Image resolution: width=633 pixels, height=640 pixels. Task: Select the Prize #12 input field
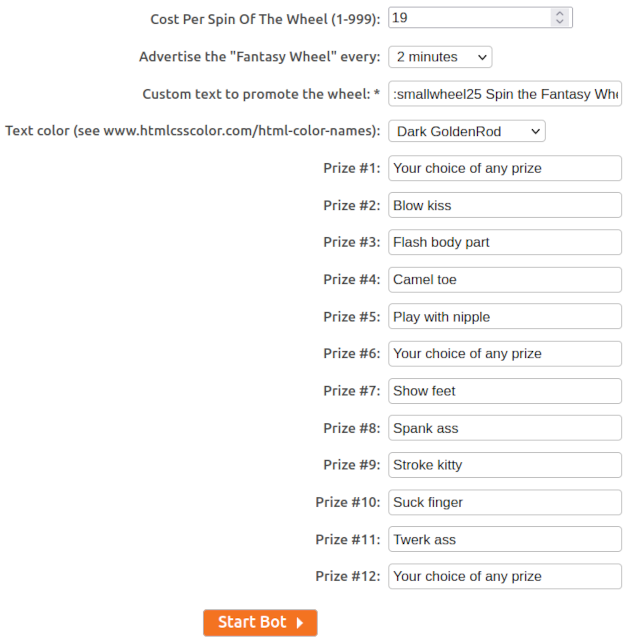pos(505,576)
